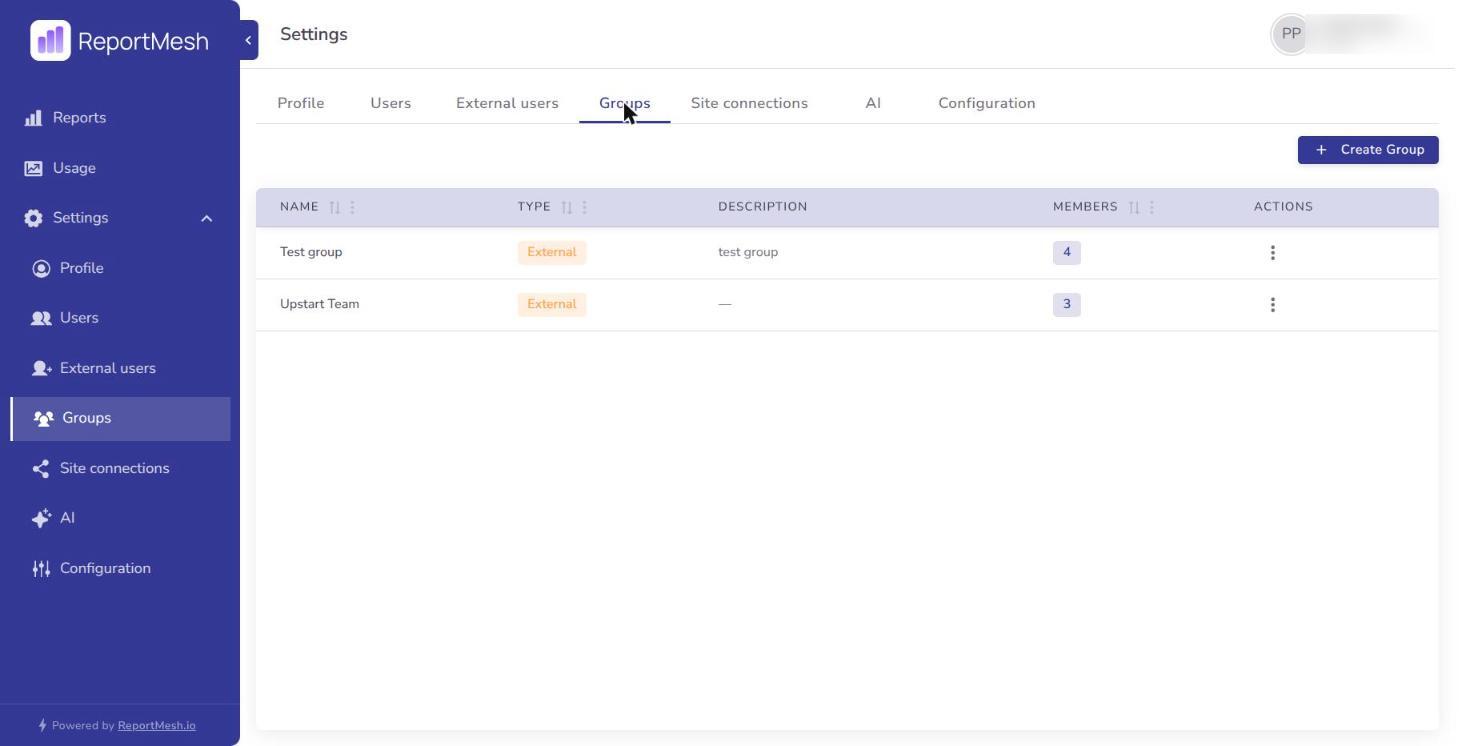Viewport: 1470px width, 746px height.
Task: Open Type column options menu
Action: point(584,207)
